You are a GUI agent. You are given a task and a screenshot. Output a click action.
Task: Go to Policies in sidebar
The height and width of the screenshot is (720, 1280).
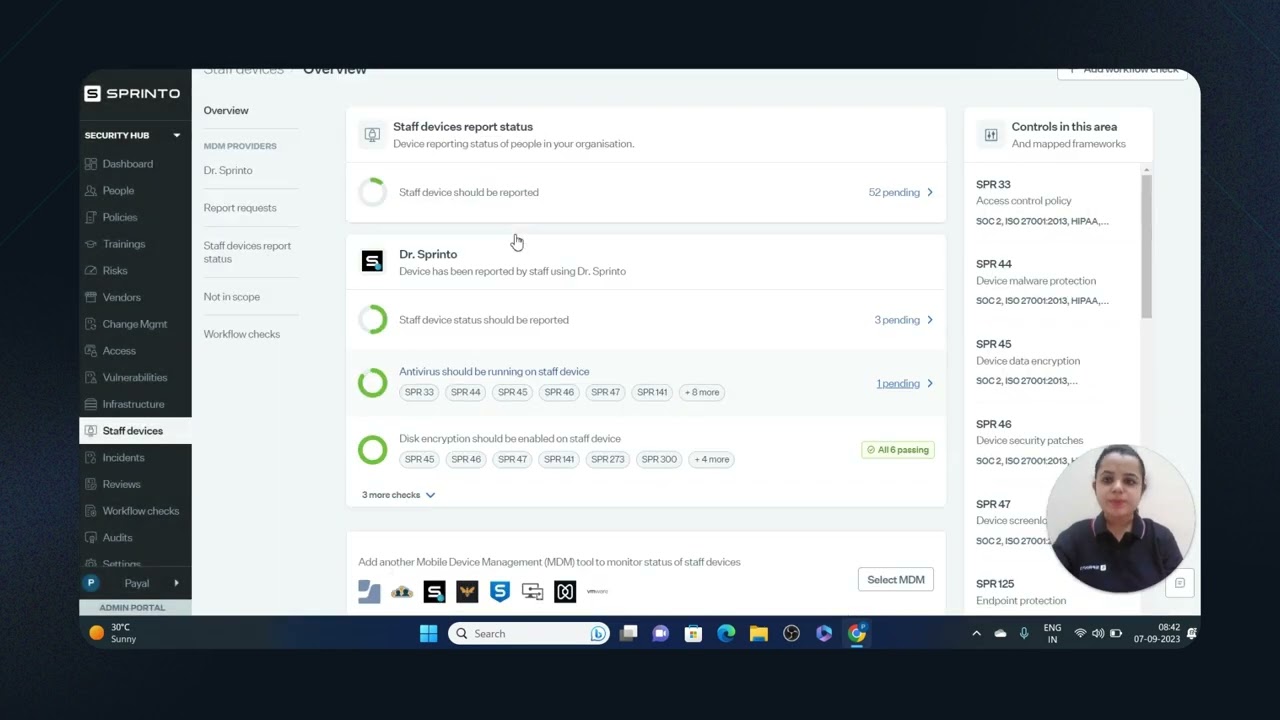120,217
